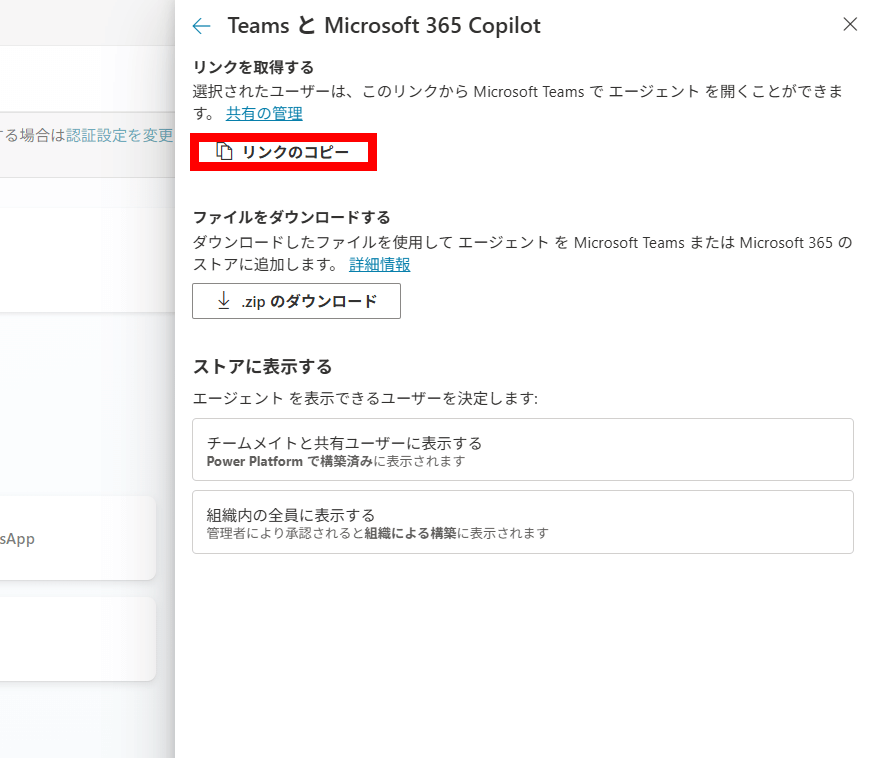Click the ファイルをダウンロードする heading

291,217
